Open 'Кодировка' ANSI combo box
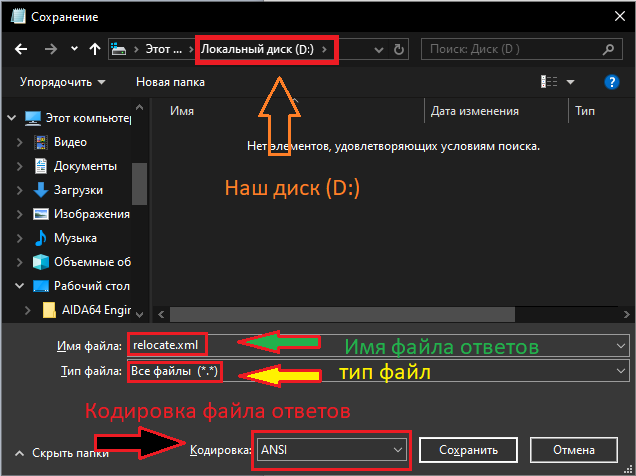 [x=331, y=450]
